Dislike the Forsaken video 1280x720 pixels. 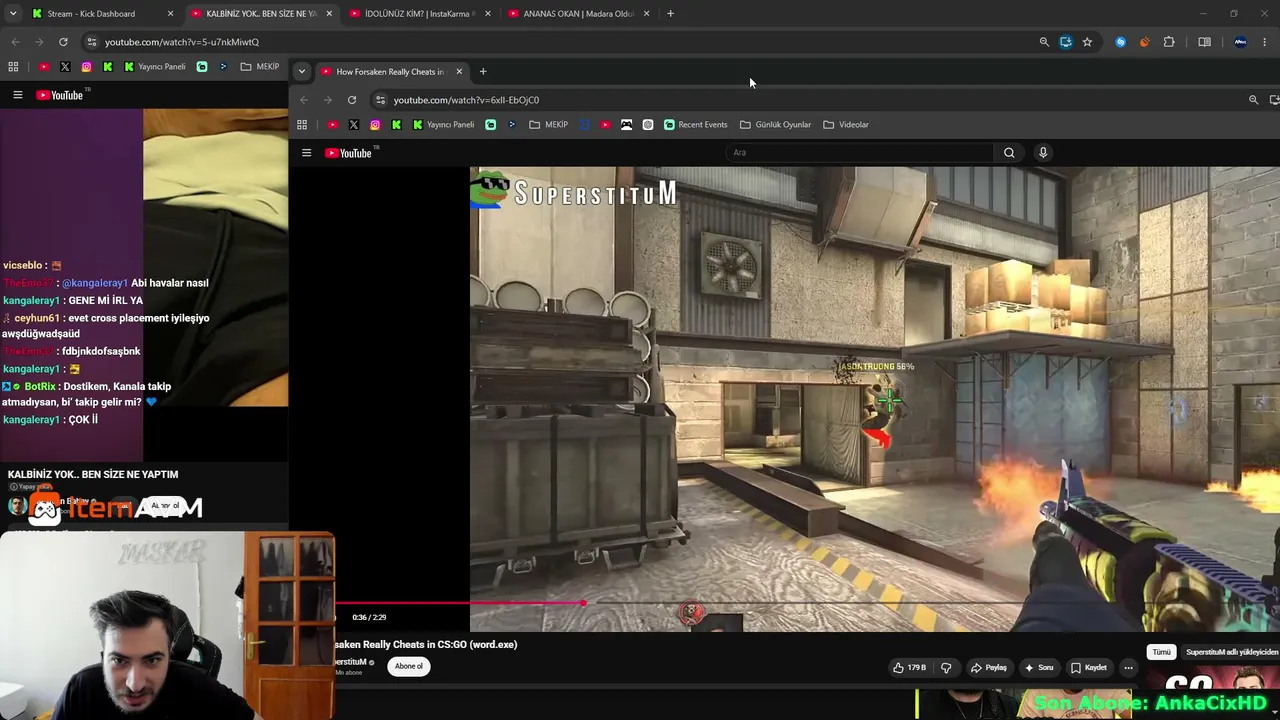click(946, 668)
